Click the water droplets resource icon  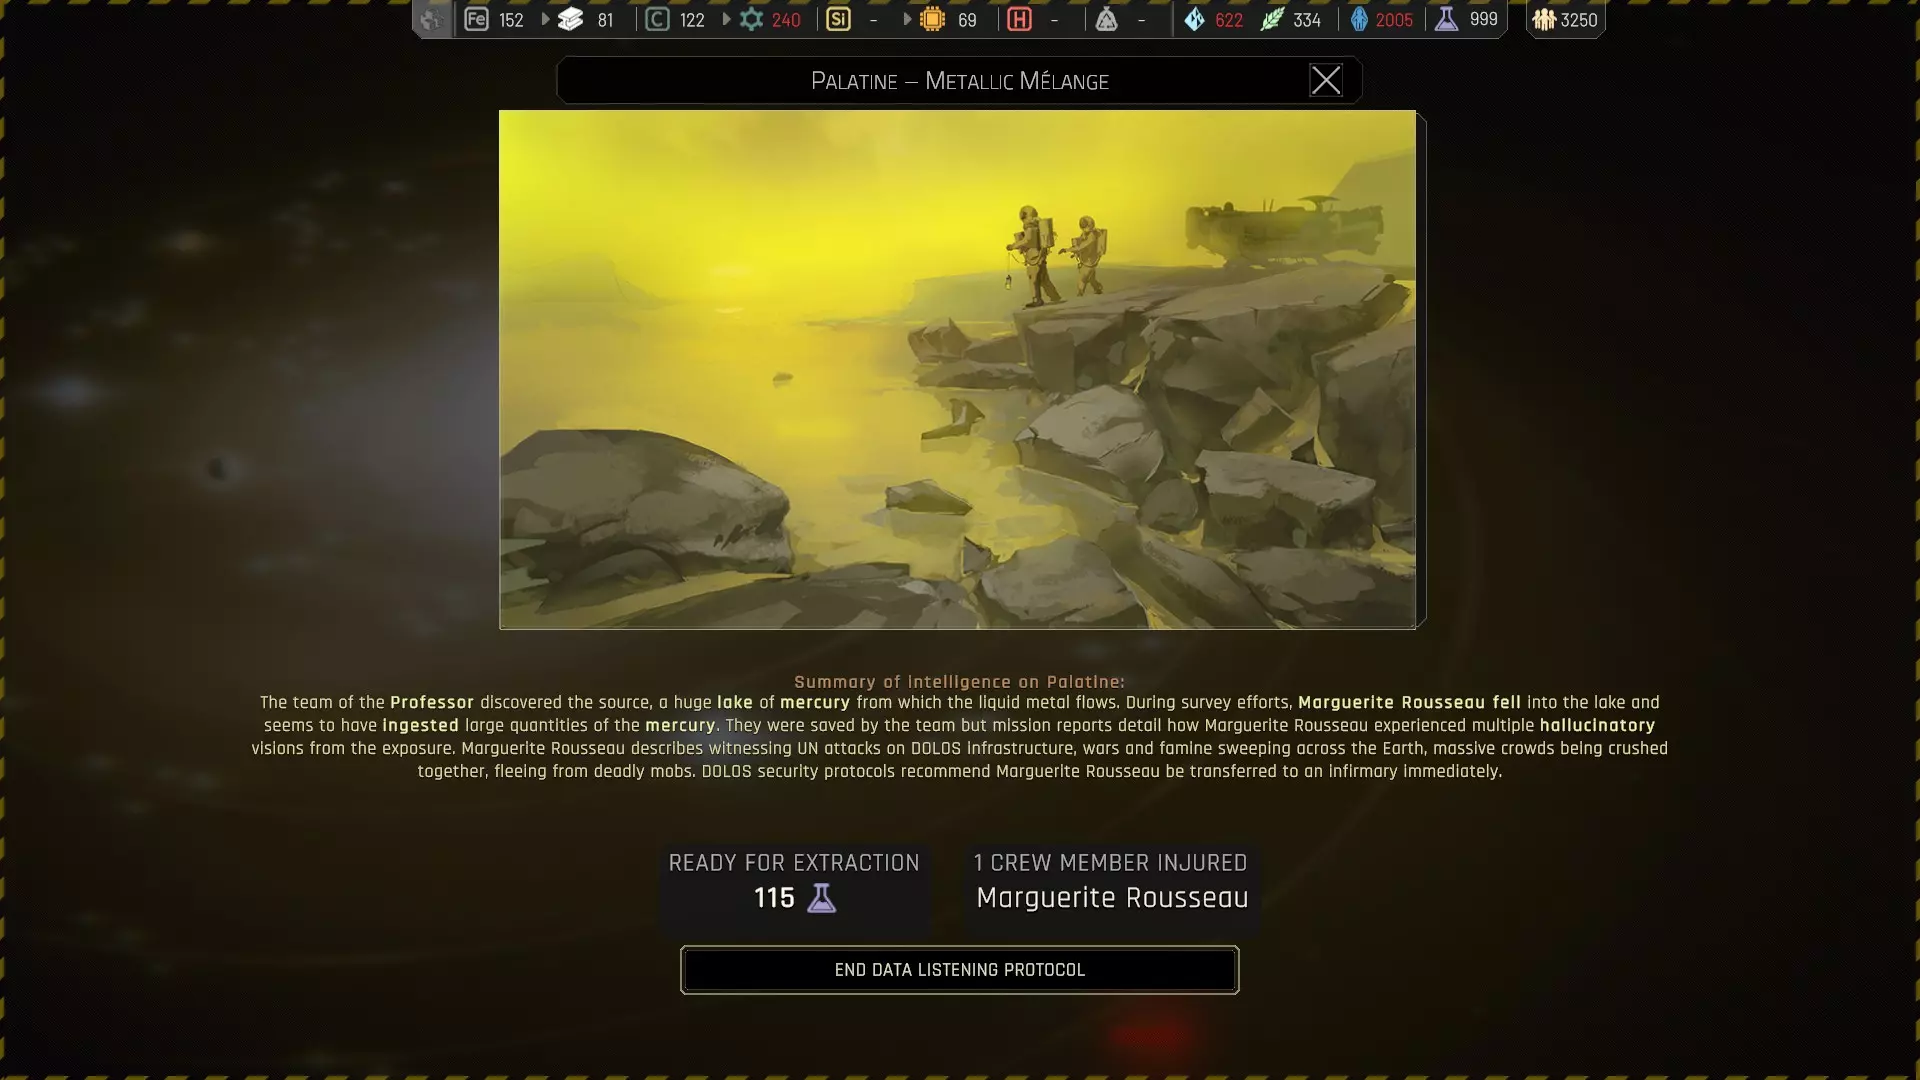point(1194,19)
